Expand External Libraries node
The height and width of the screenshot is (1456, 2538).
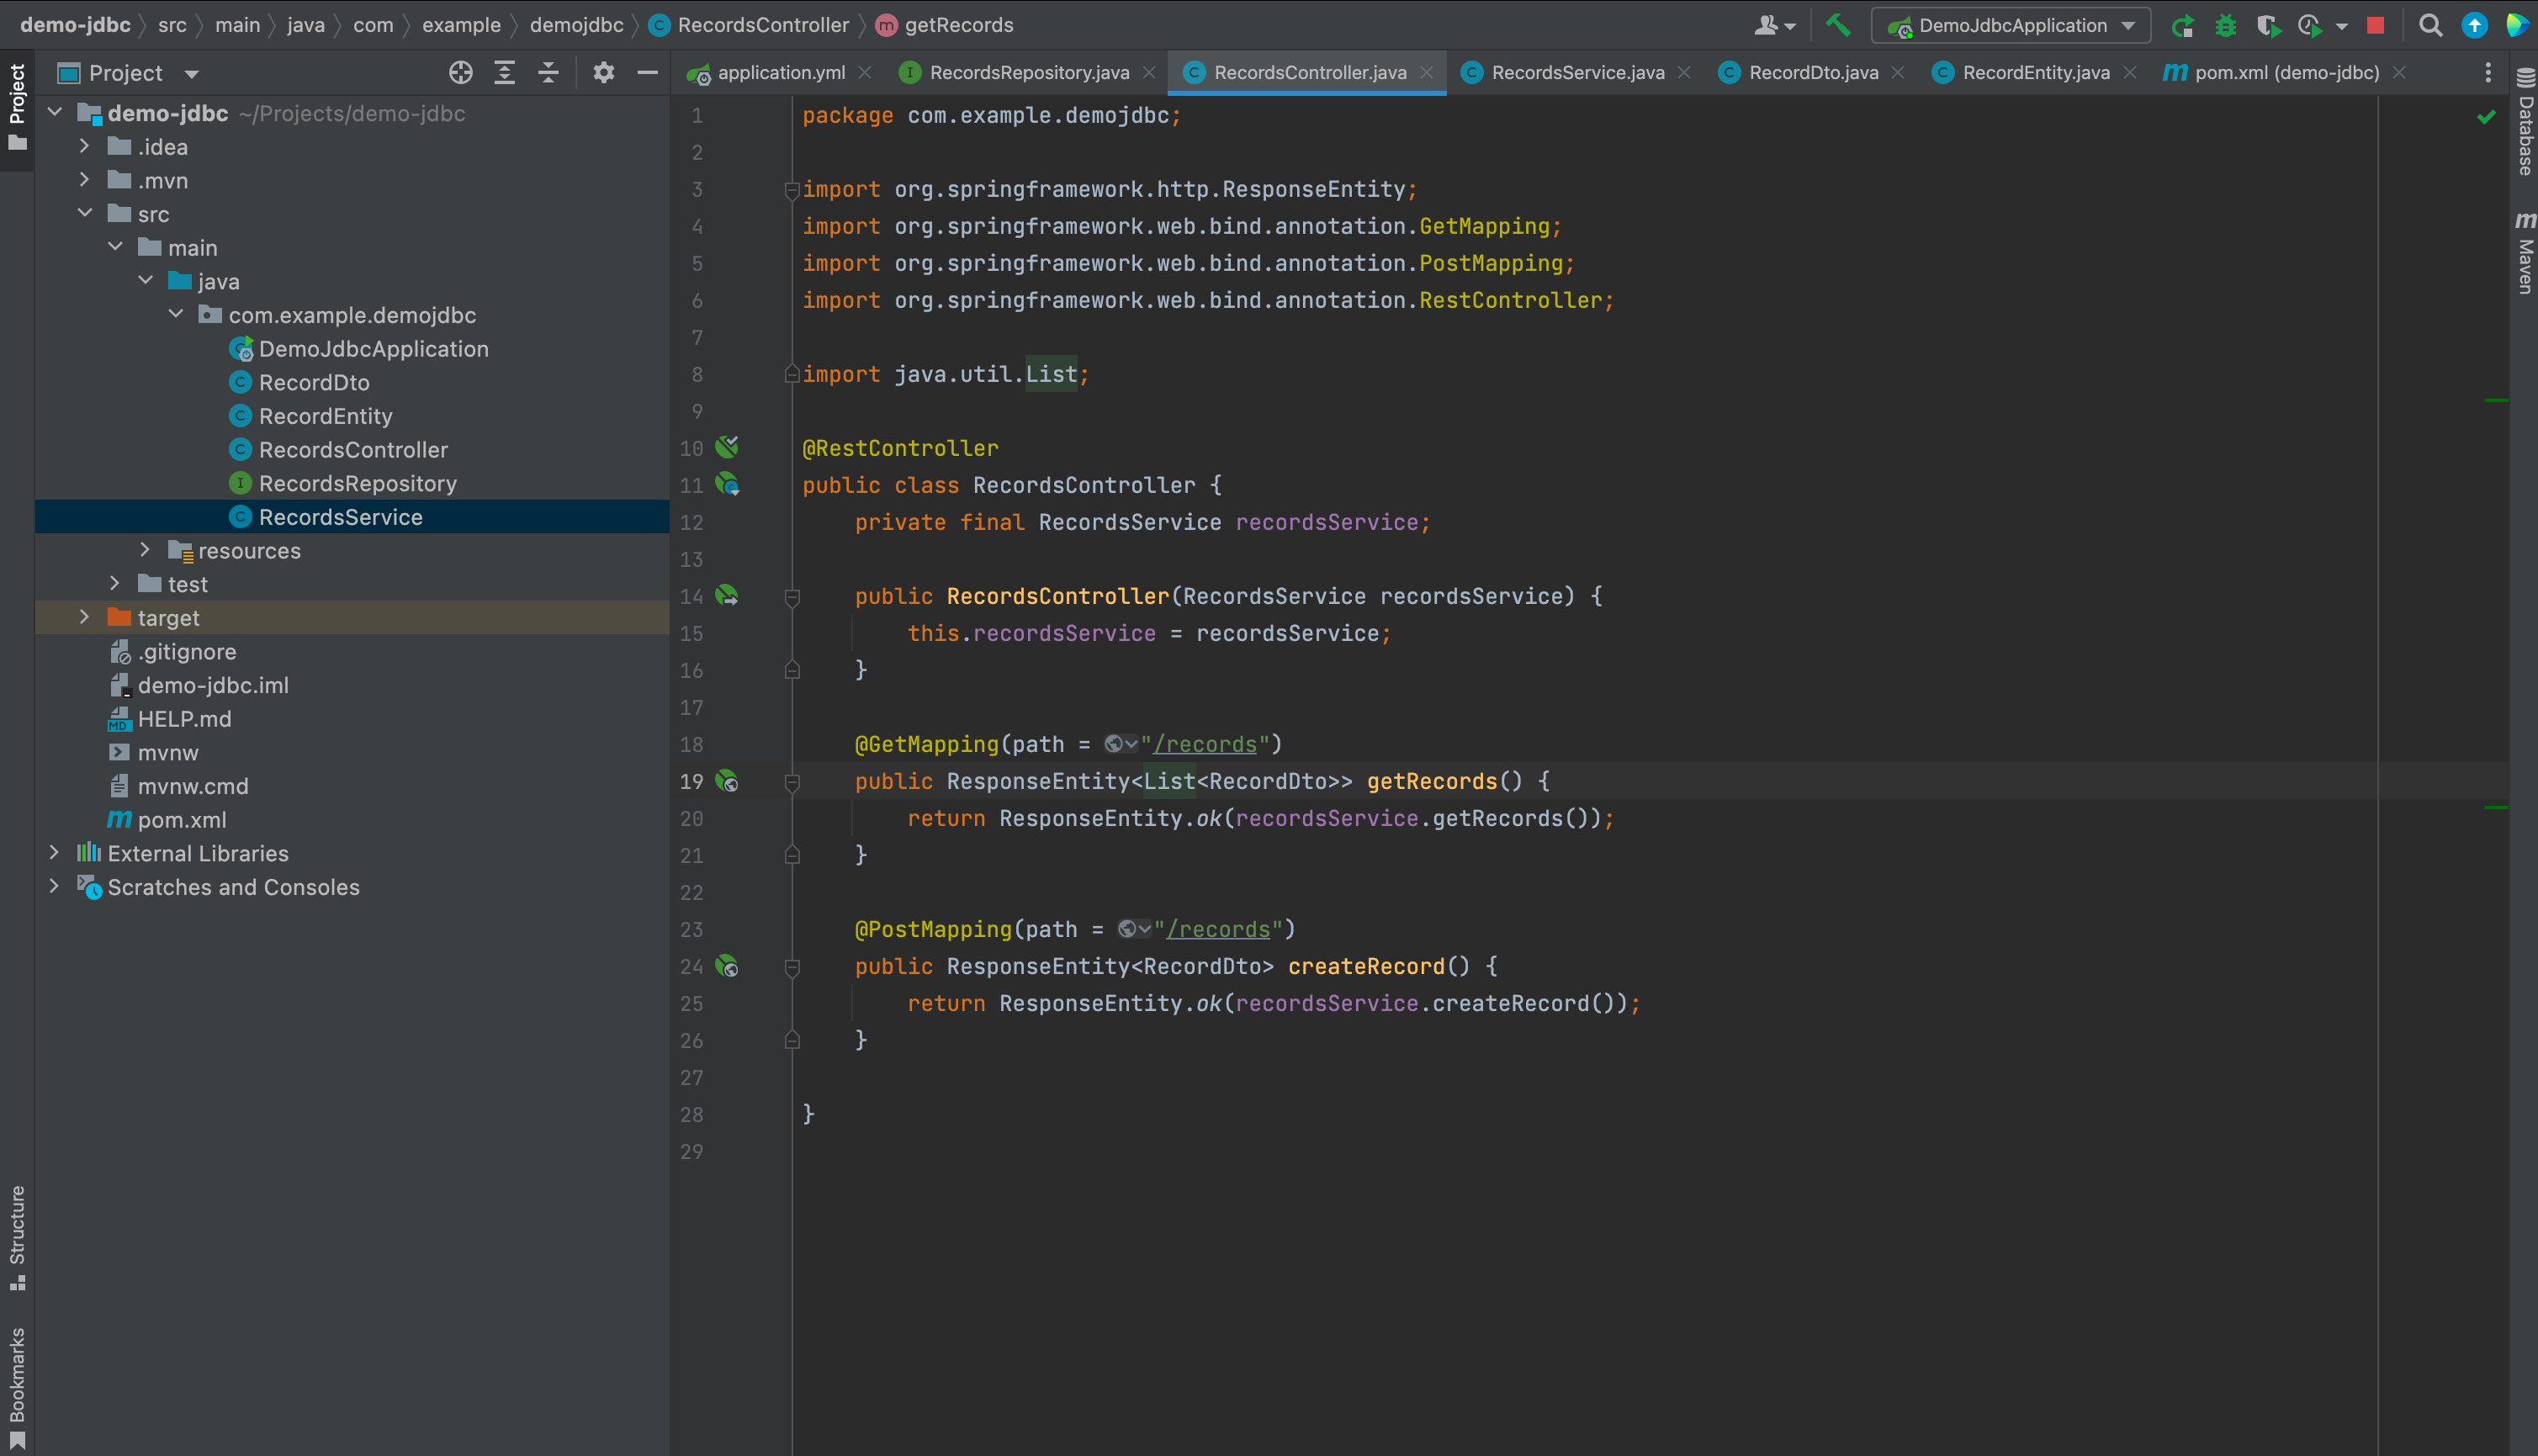point(54,853)
